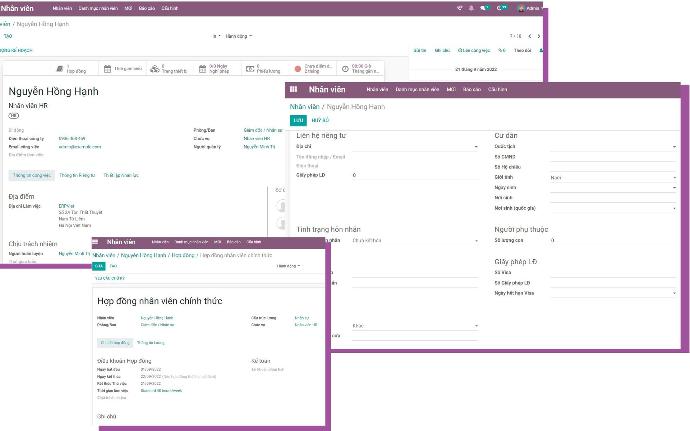
Task: Click Nhân viên breadcrumb in contract window
Action: click(105, 255)
